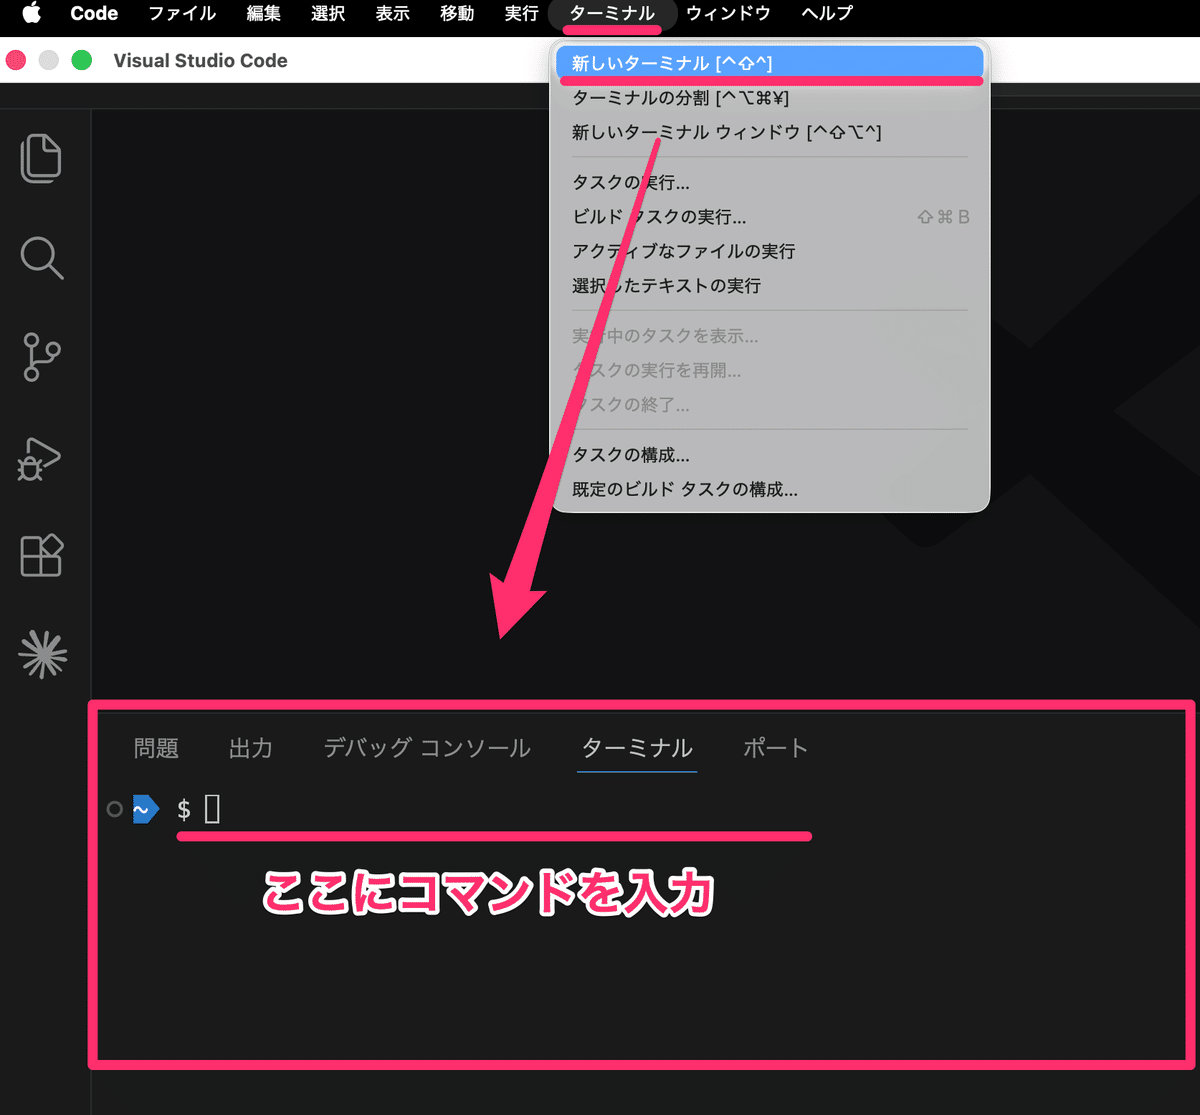Choose 選択したテキストの実行 entry

pyautogui.click(x=770, y=286)
